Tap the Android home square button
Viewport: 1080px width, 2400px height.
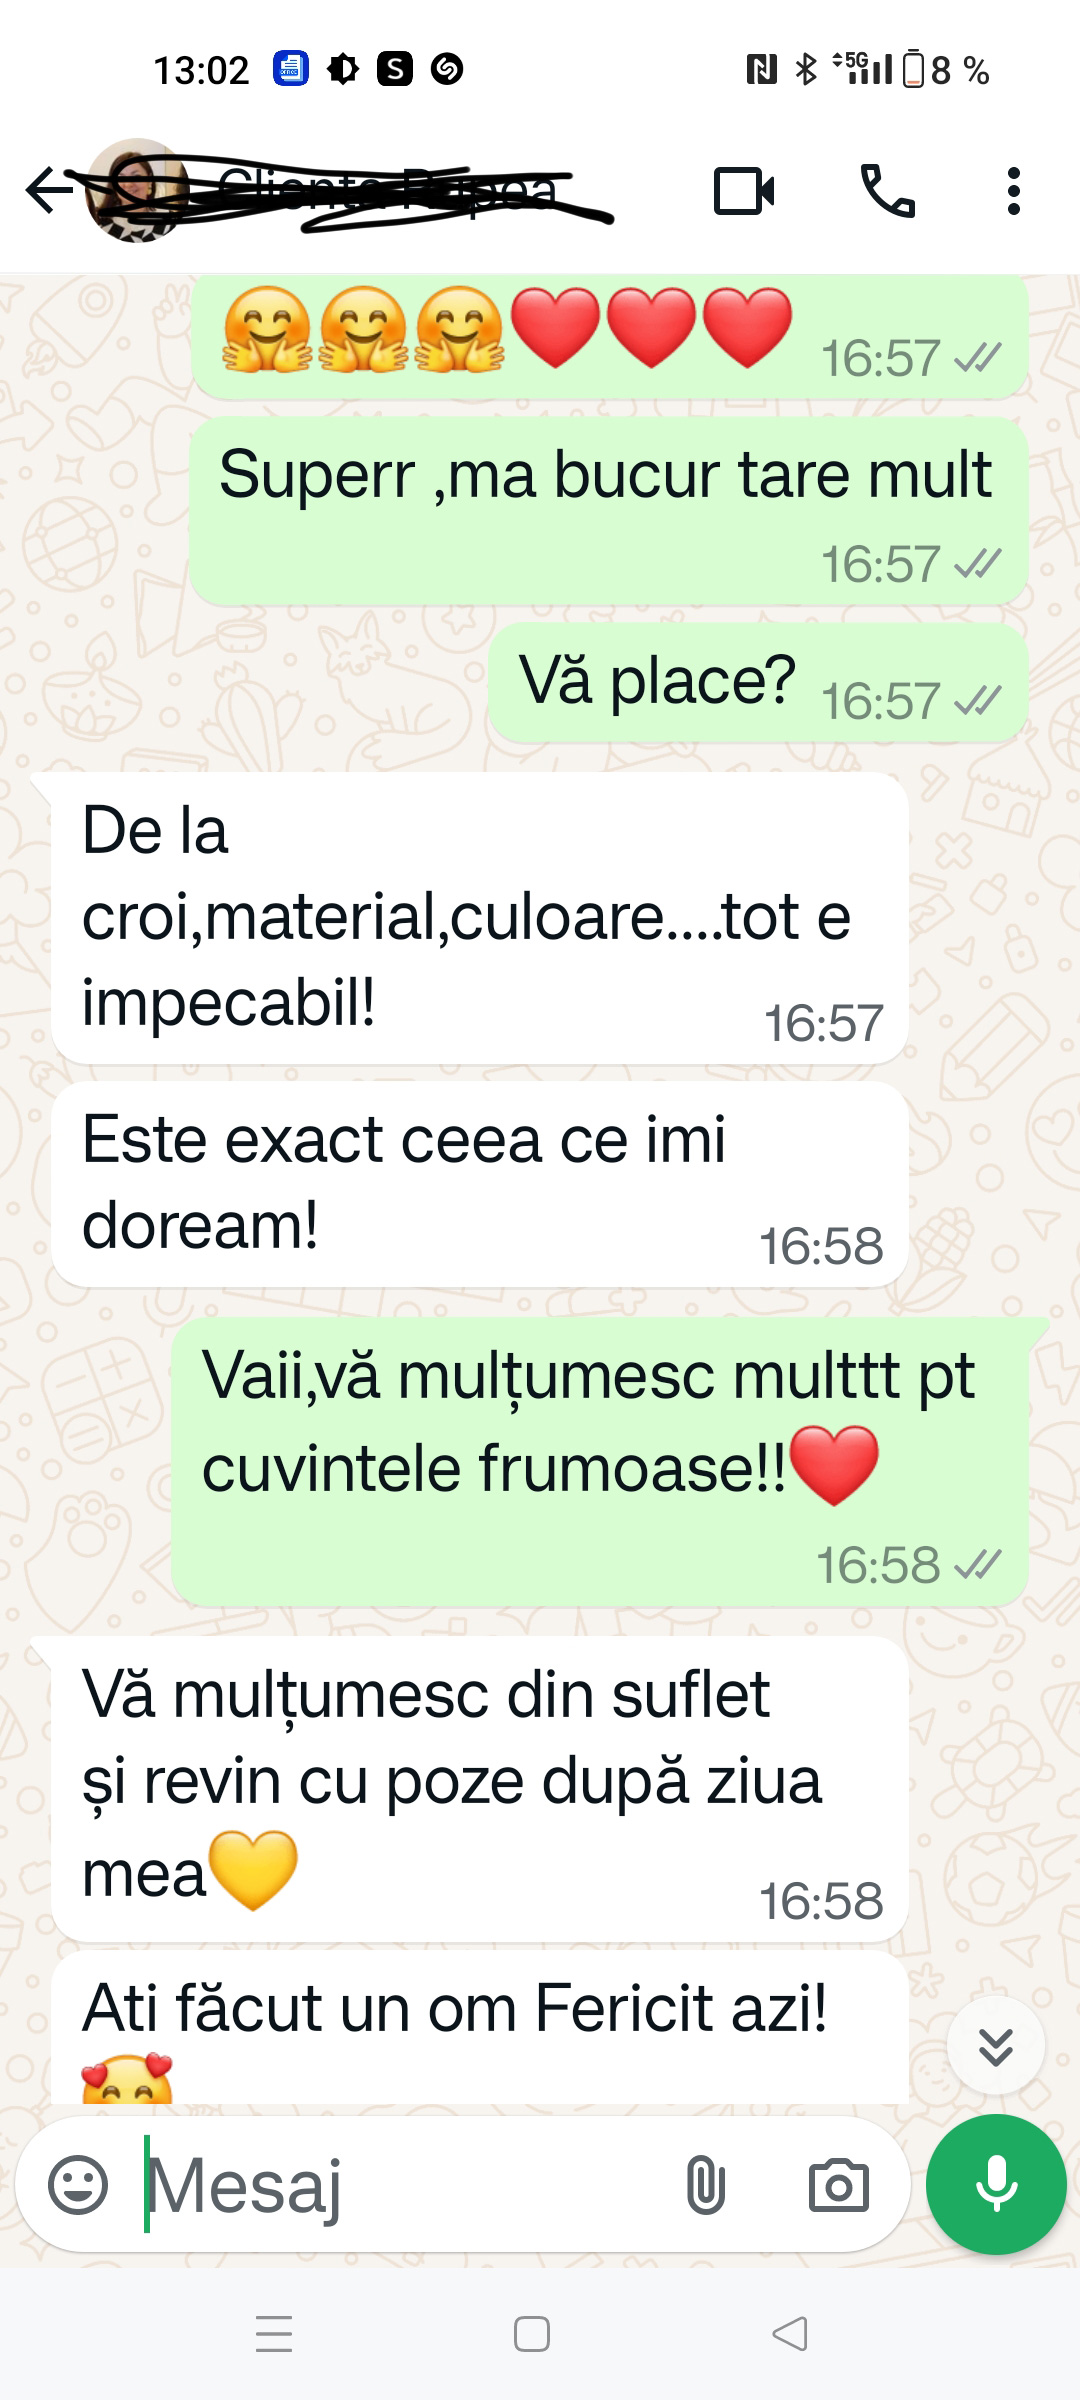tap(532, 2334)
